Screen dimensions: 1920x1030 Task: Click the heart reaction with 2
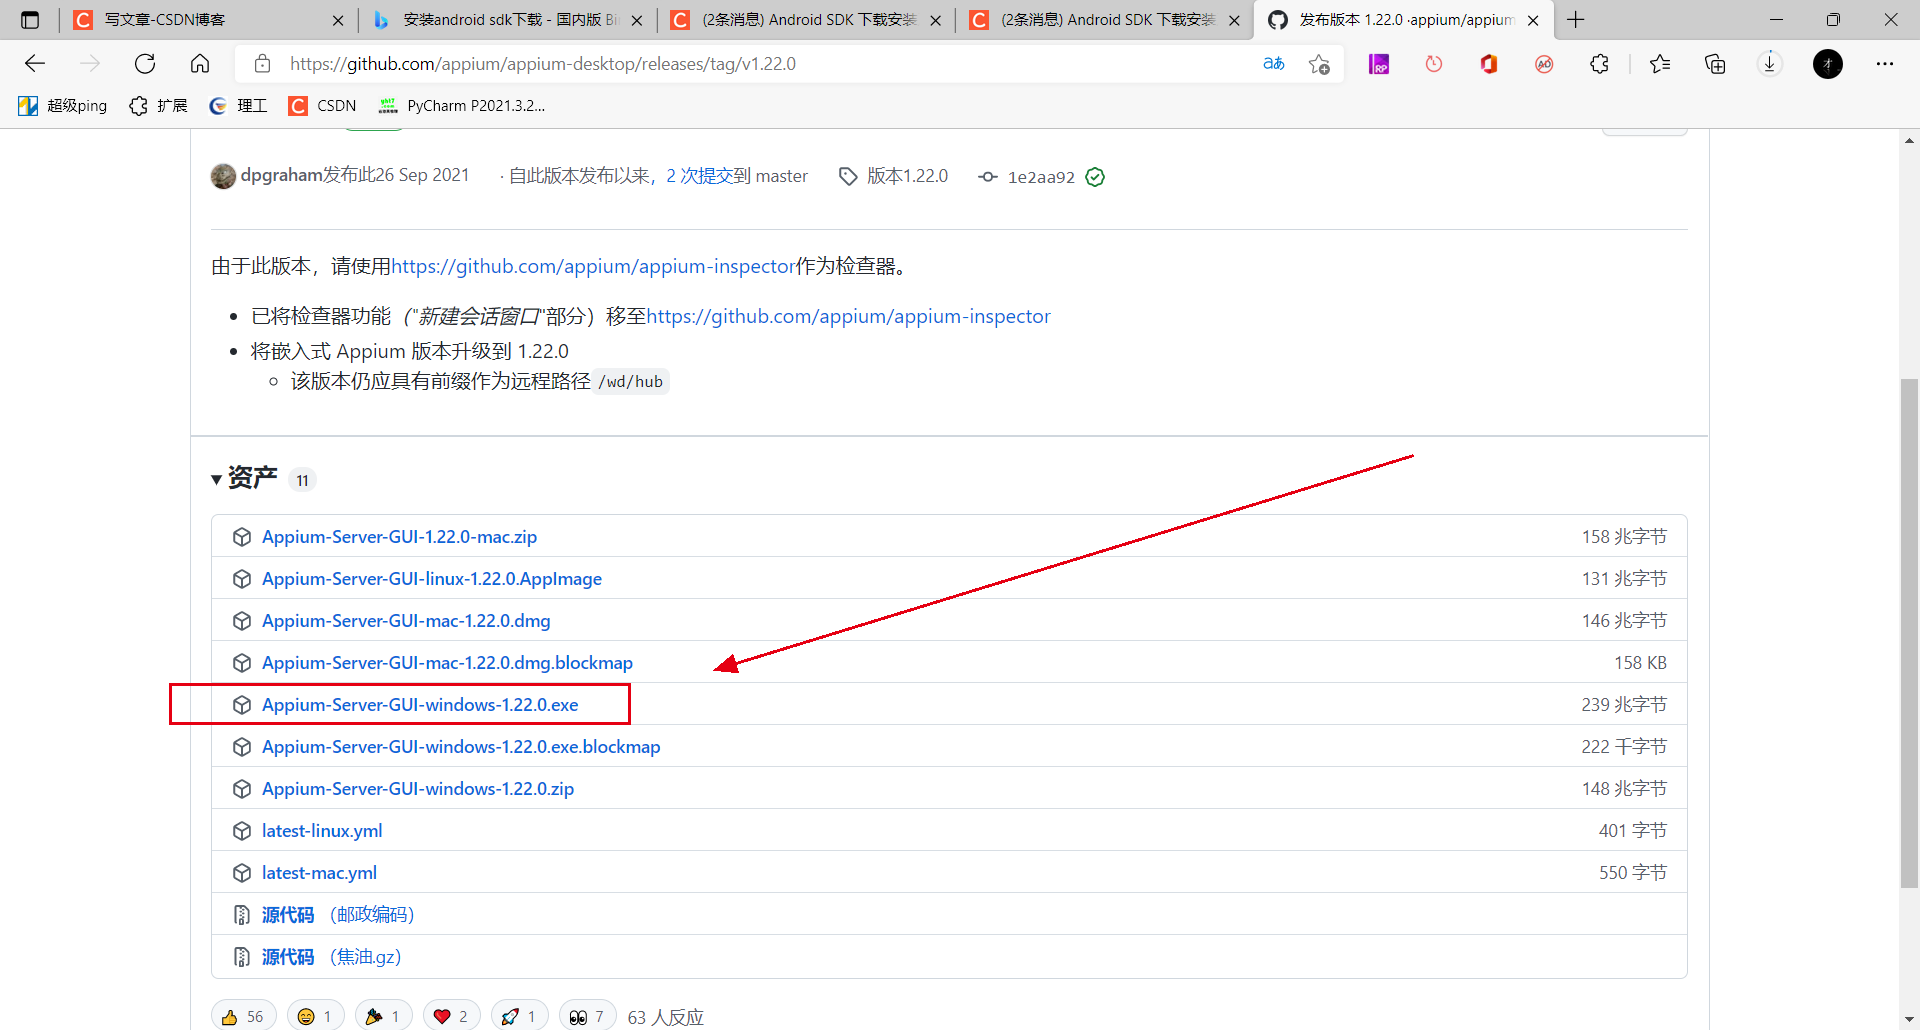[x=451, y=1016]
